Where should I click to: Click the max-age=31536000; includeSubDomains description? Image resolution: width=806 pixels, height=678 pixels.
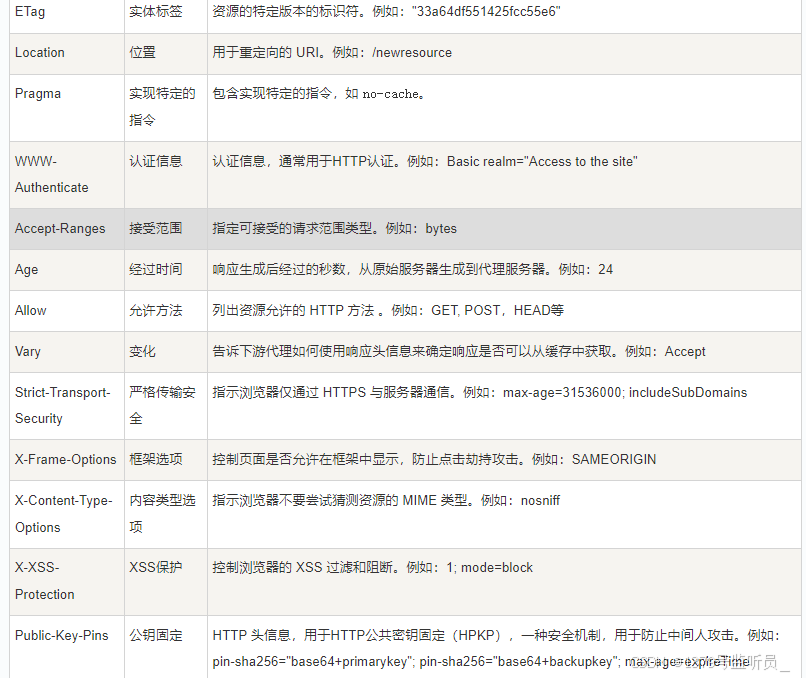coord(504,406)
